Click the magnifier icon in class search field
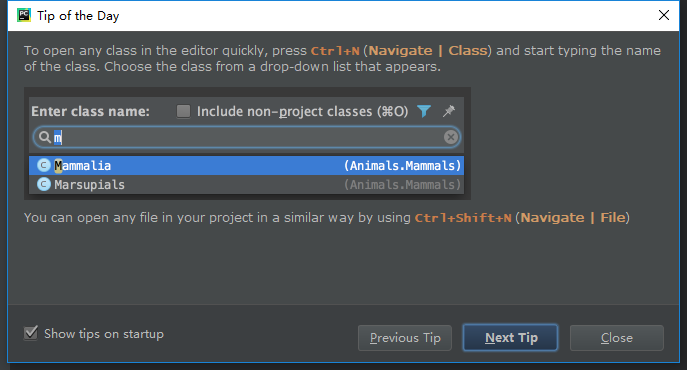Image resolution: width=687 pixels, height=370 pixels. [45, 138]
